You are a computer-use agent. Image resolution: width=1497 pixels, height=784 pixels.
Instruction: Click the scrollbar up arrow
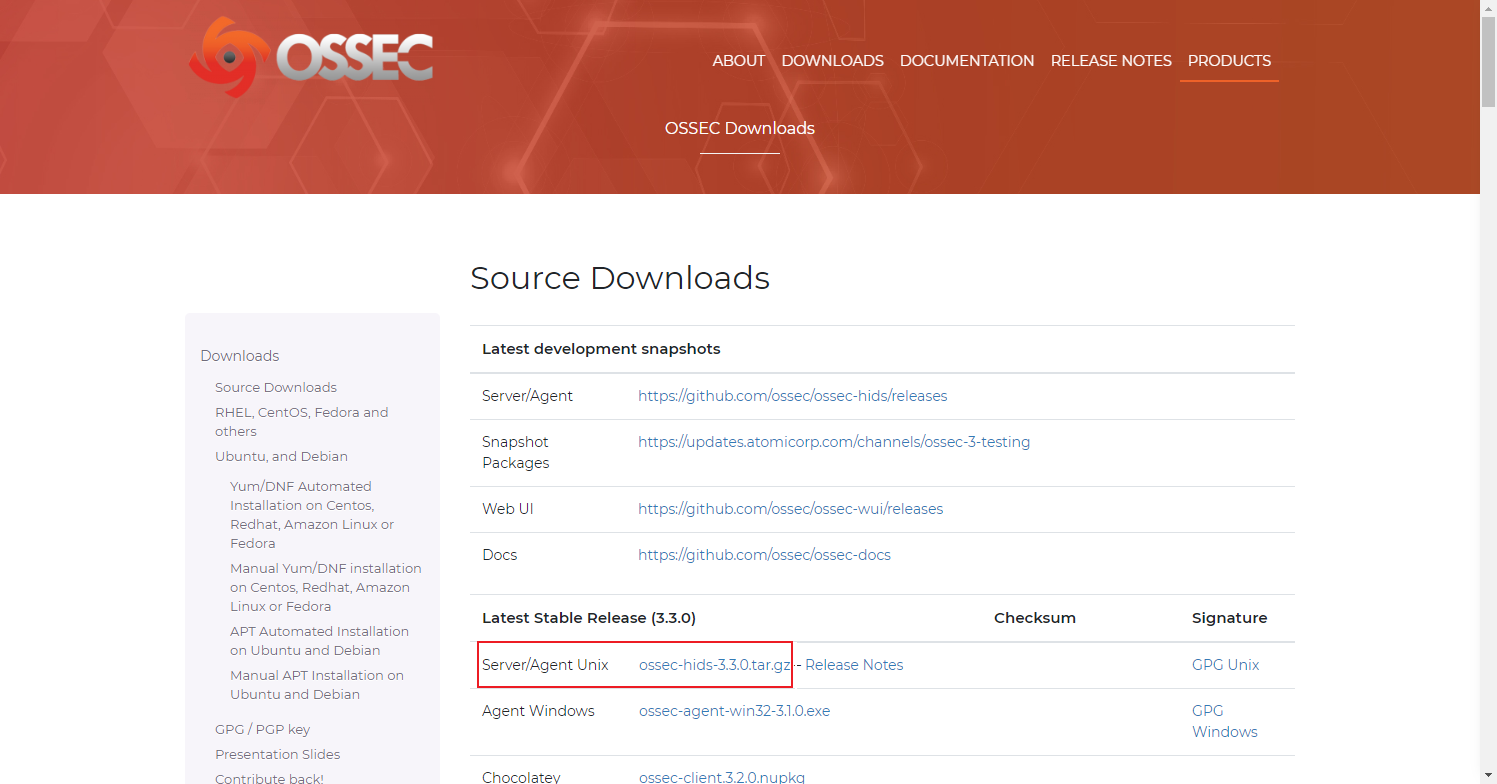coord(1488,8)
